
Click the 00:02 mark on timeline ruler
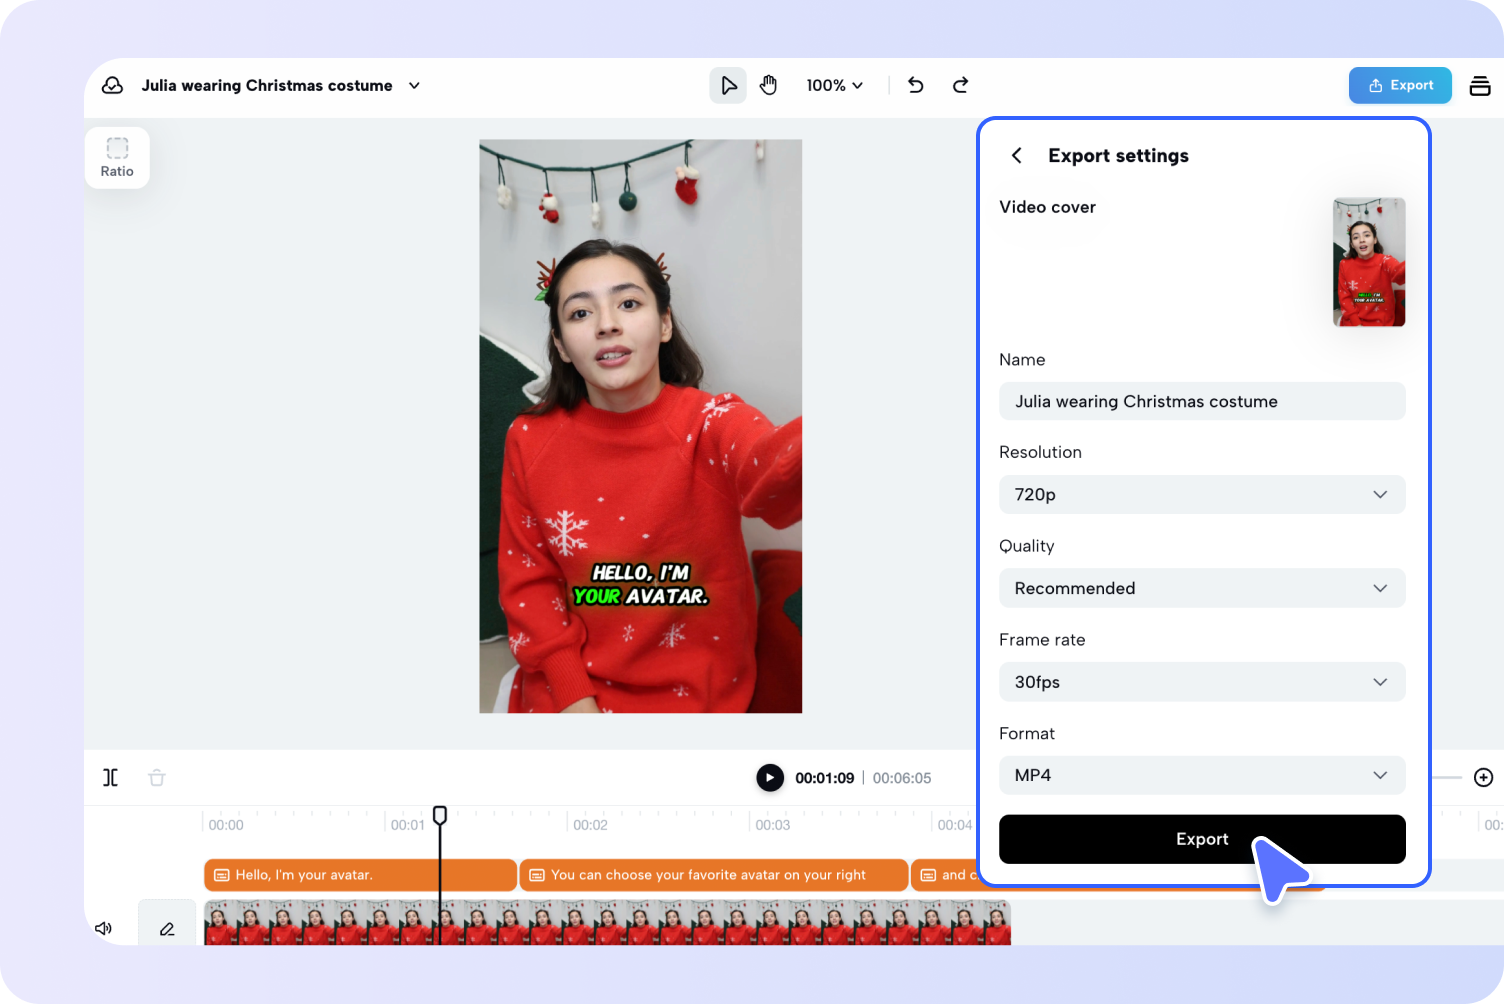tap(590, 825)
